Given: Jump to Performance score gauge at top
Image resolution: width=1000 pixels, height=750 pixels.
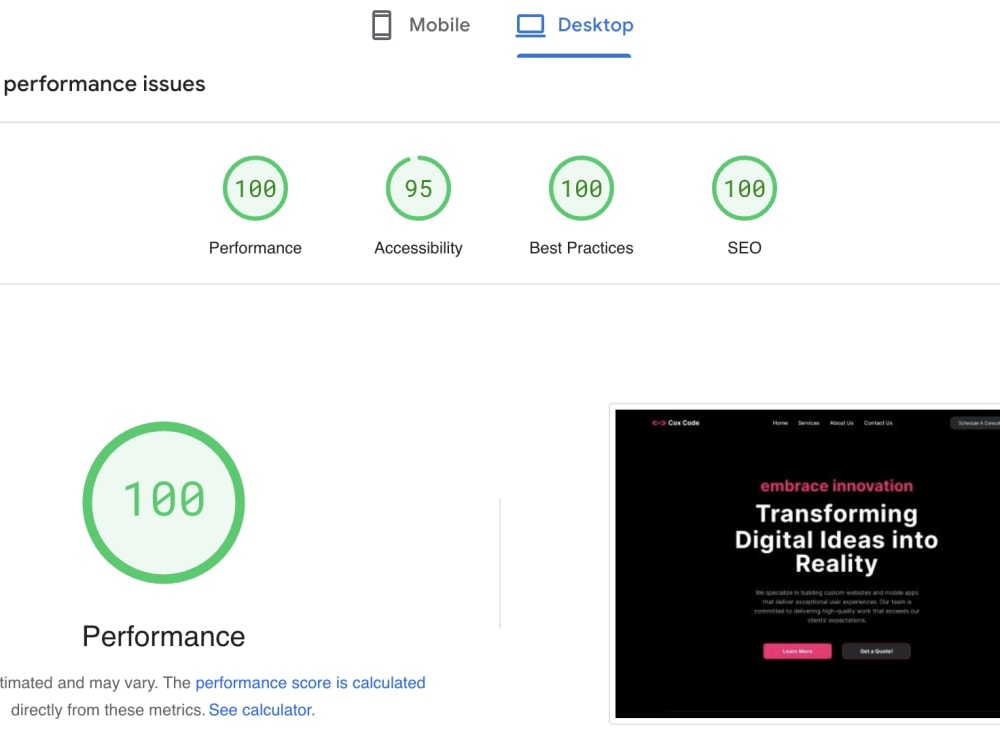Looking at the screenshot, I should [x=255, y=188].
